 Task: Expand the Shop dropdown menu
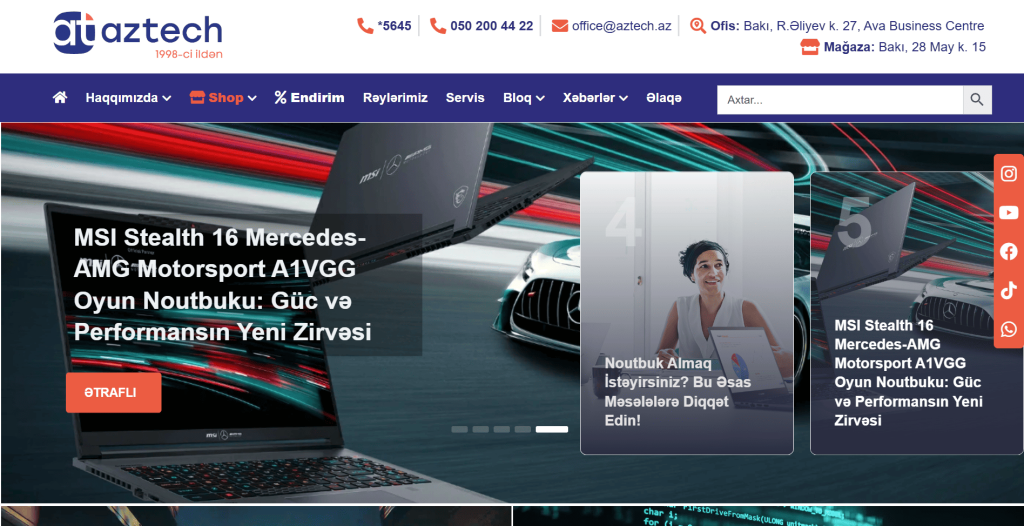(x=223, y=98)
